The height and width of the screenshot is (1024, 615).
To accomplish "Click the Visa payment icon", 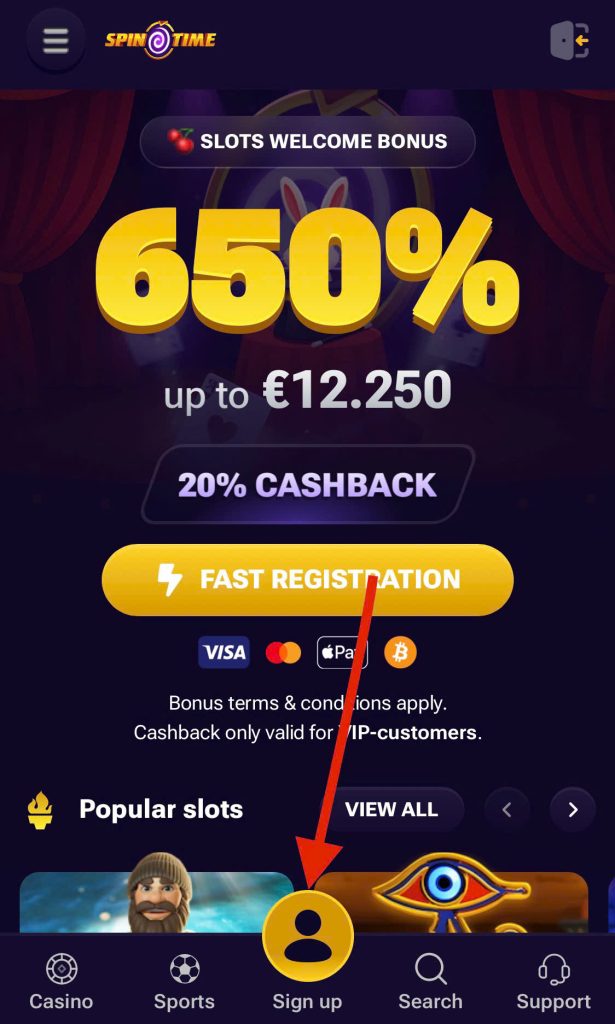I will pos(224,653).
